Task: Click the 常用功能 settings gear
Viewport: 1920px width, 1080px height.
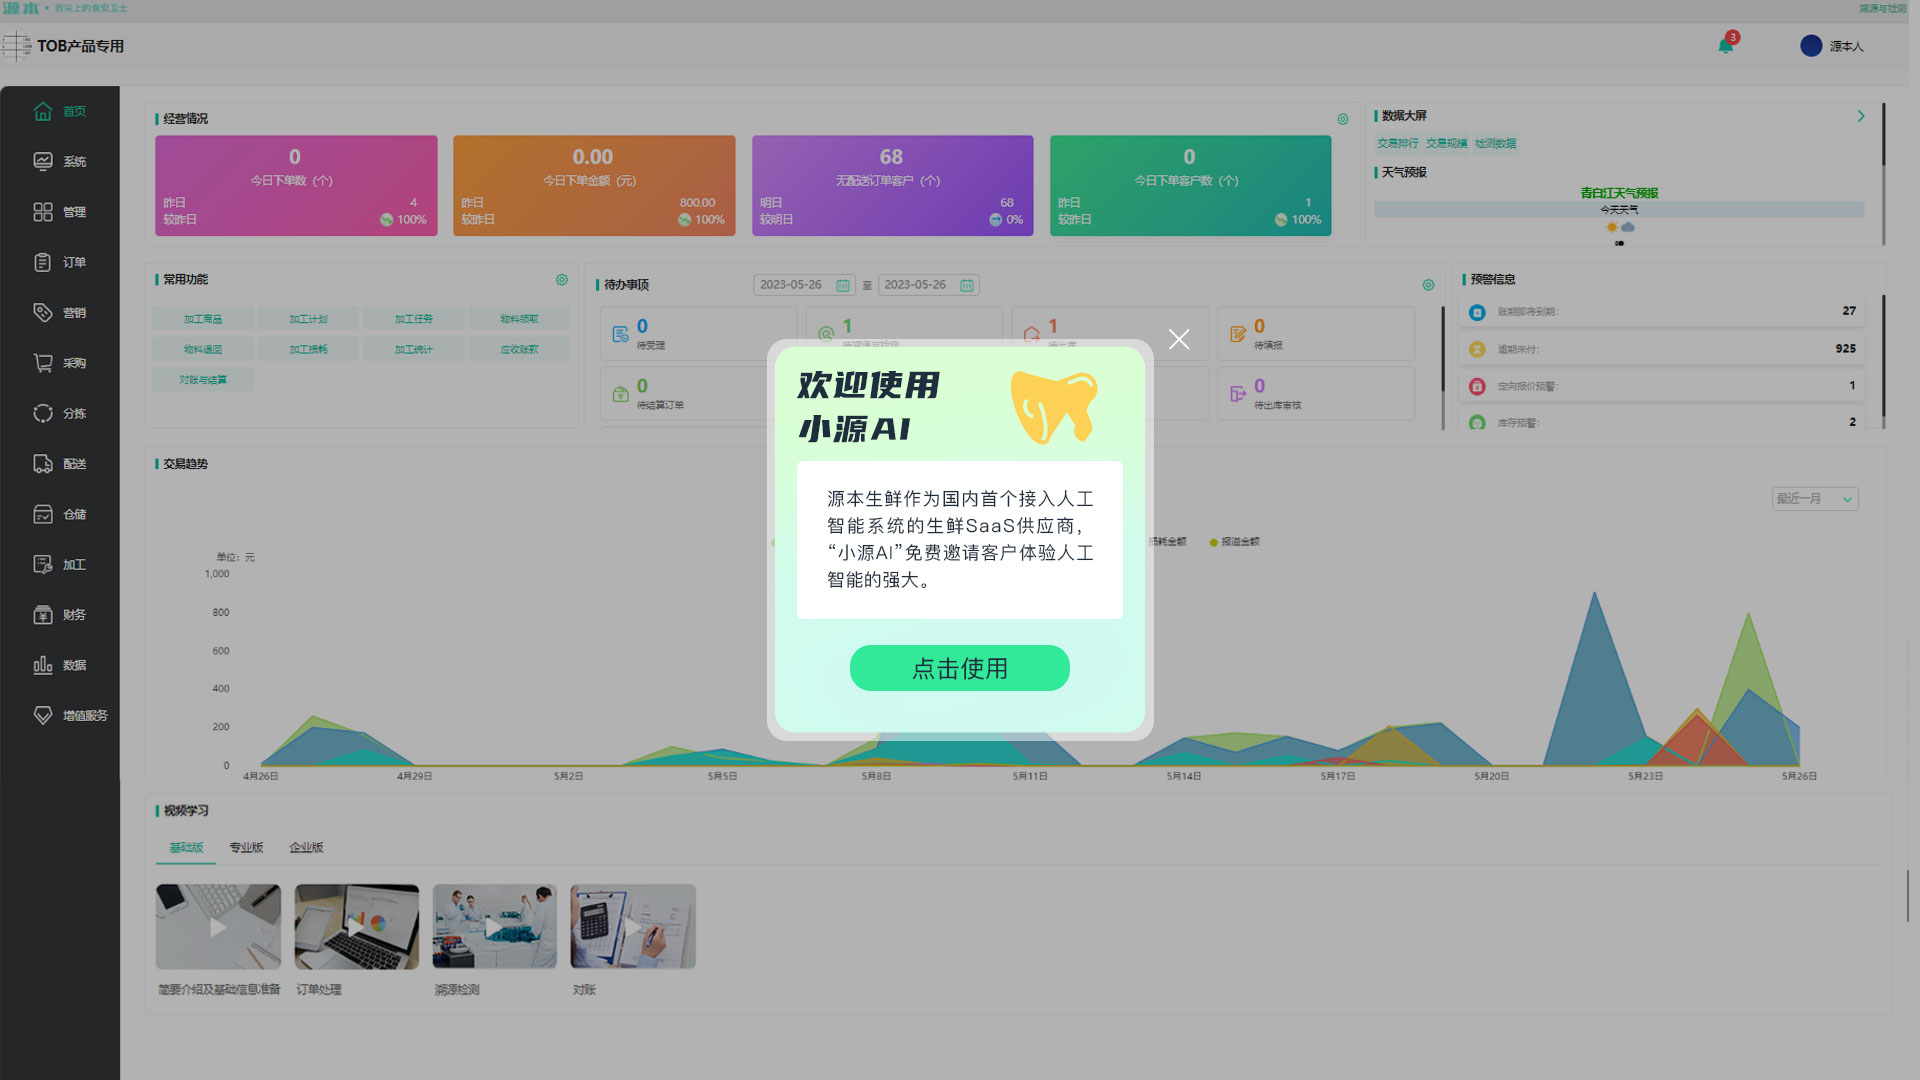Action: 561,280
